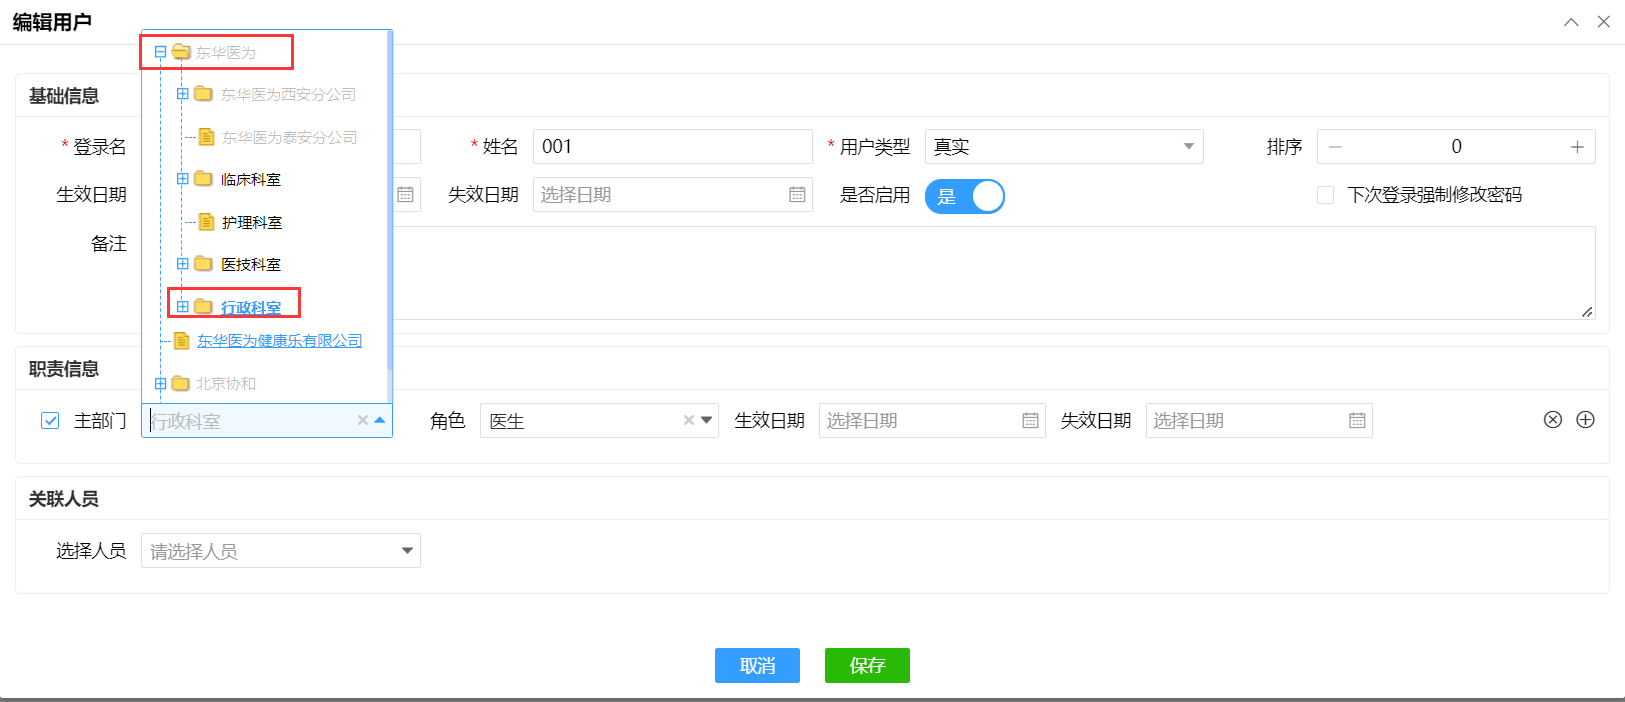Screen dimensions: 1625x702
Task: Expand the 行政科室 tree node
Action: [183, 307]
